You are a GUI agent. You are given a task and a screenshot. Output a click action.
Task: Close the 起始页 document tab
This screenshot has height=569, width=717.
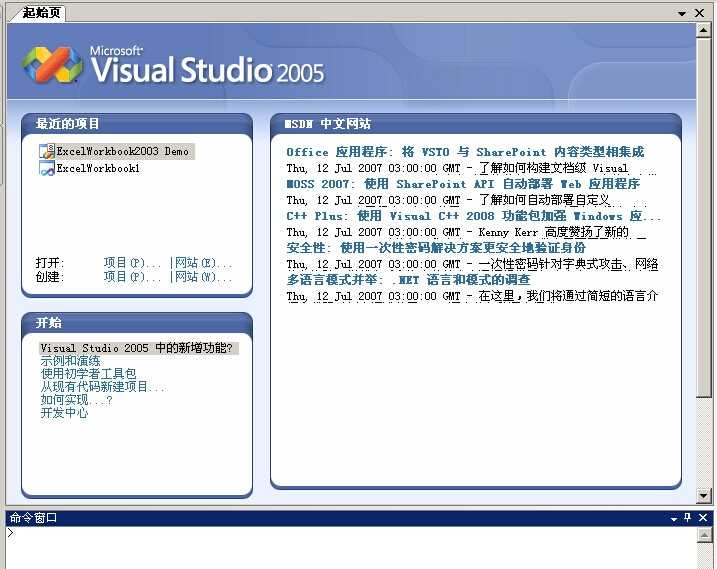(x=699, y=13)
